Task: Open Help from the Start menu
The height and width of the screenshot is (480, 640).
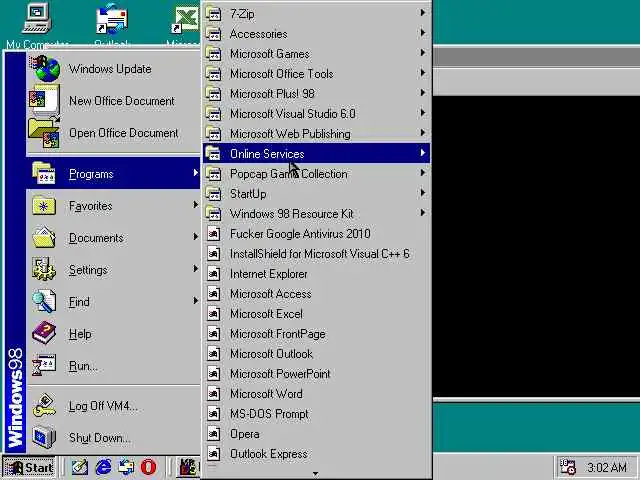Action: tap(113, 334)
